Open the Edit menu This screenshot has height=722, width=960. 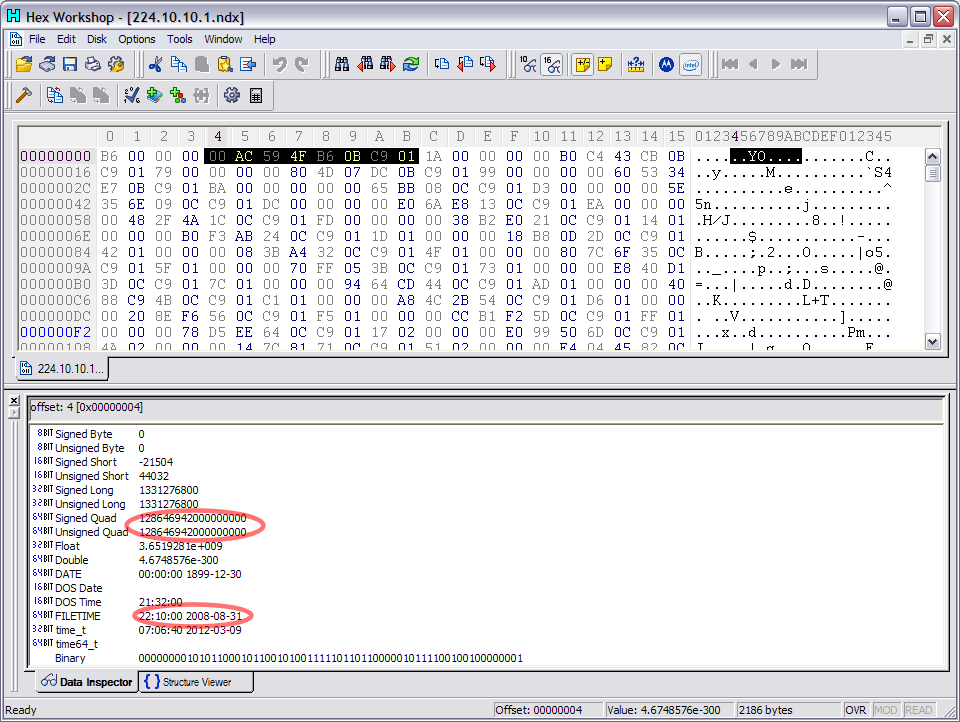pos(66,39)
